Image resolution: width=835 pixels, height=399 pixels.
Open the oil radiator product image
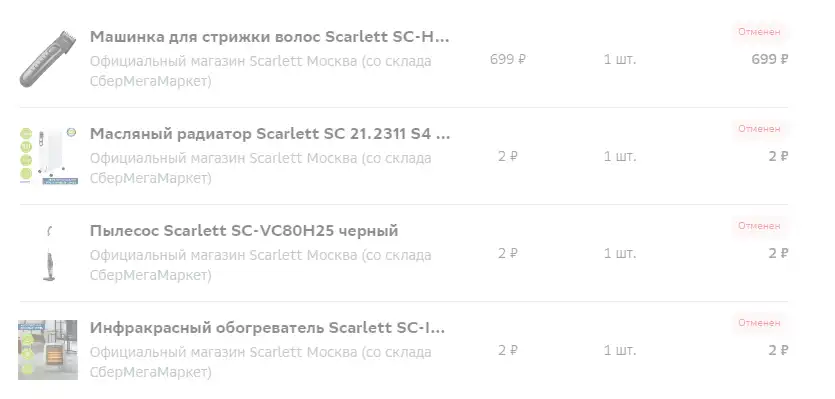click(48, 156)
